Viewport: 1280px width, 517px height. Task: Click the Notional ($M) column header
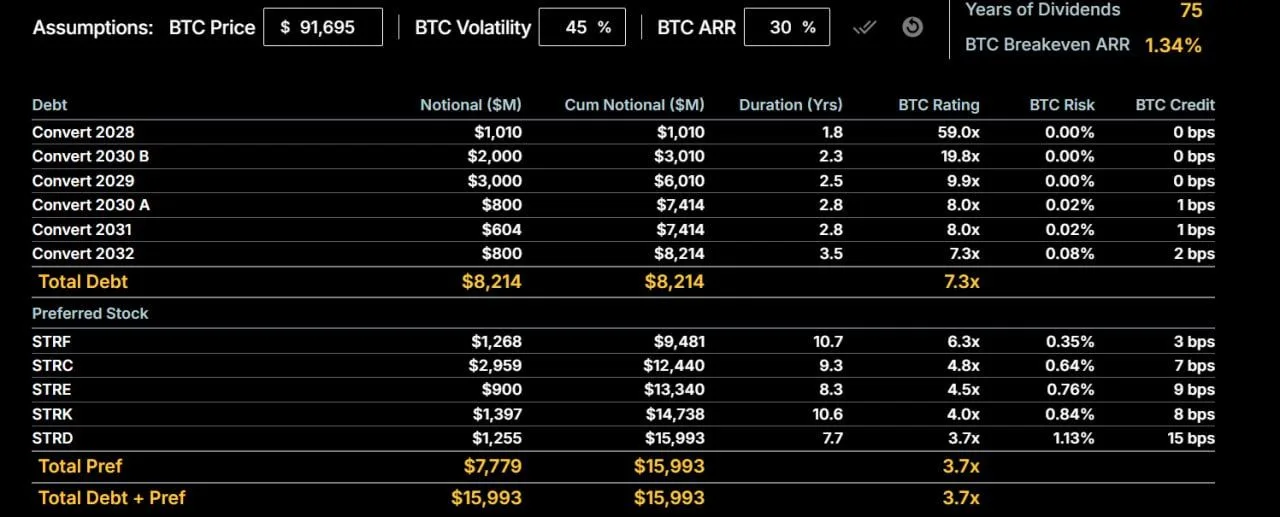point(470,105)
